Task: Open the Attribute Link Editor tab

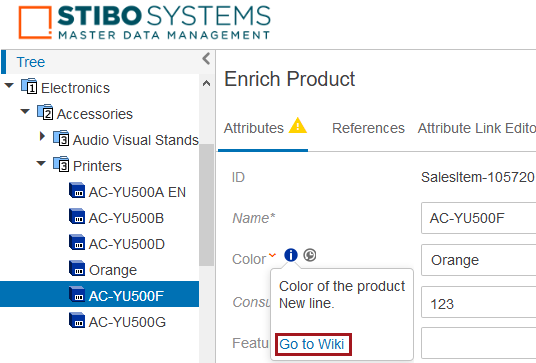Action: point(477,128)
